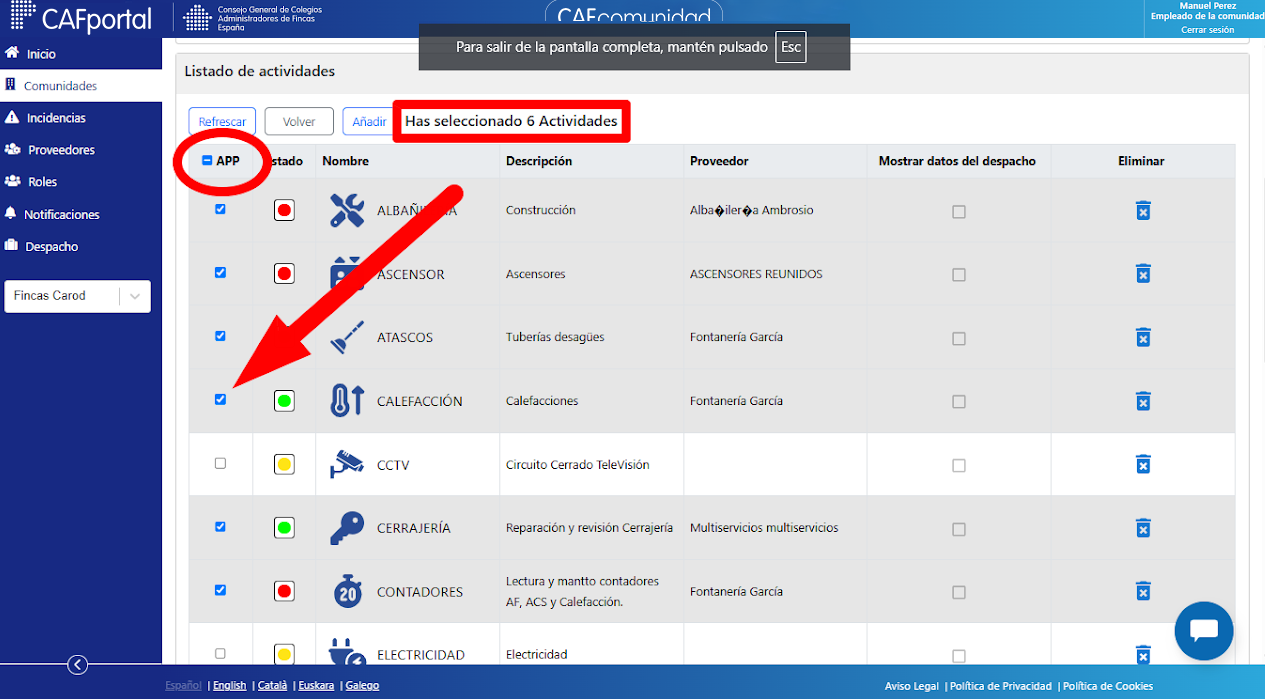Check the APP checkbox for CCTV
The image size is (1265, 699).
pos(221,463)
